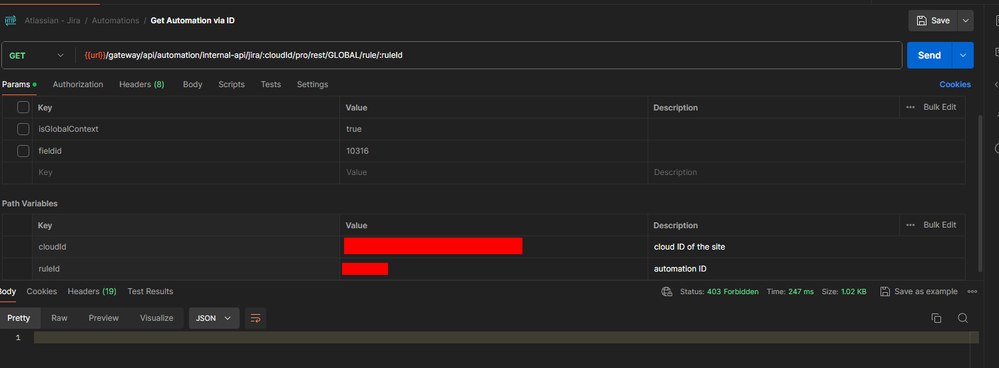The height and width of the screenshot is (368, 999).
Task: Open the GET method dropdown
Action: (36, 55)
